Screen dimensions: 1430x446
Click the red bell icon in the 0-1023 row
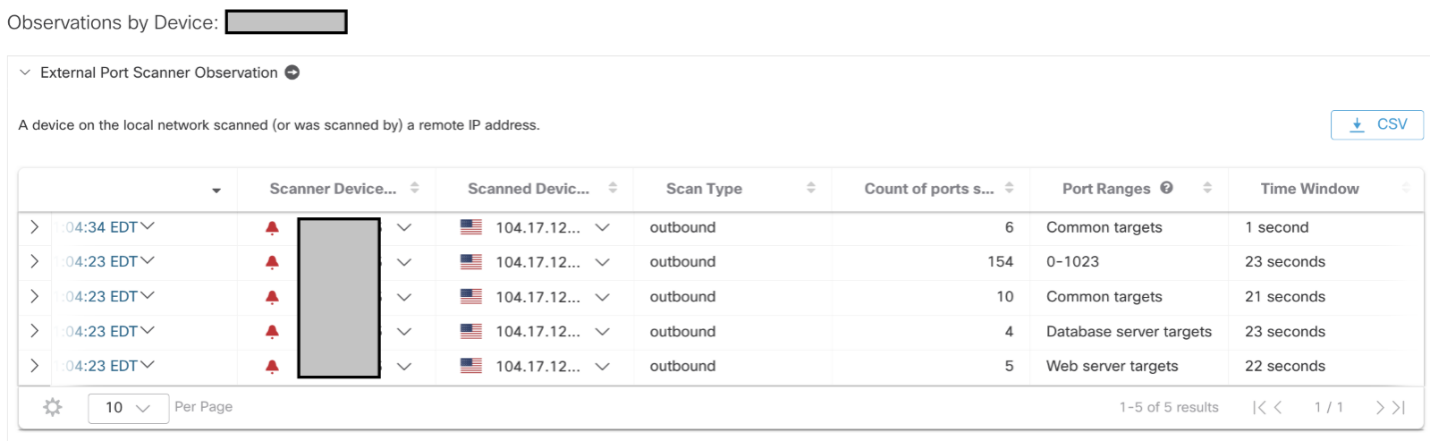272,262
